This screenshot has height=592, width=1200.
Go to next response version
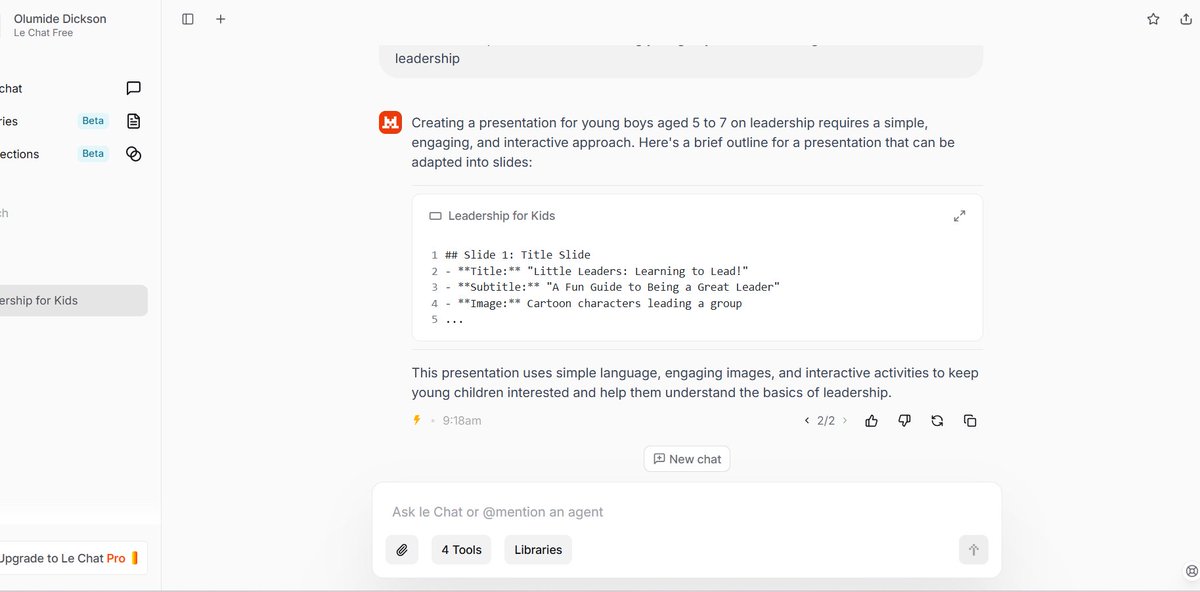pyautogui.click(x=845, y=421)
